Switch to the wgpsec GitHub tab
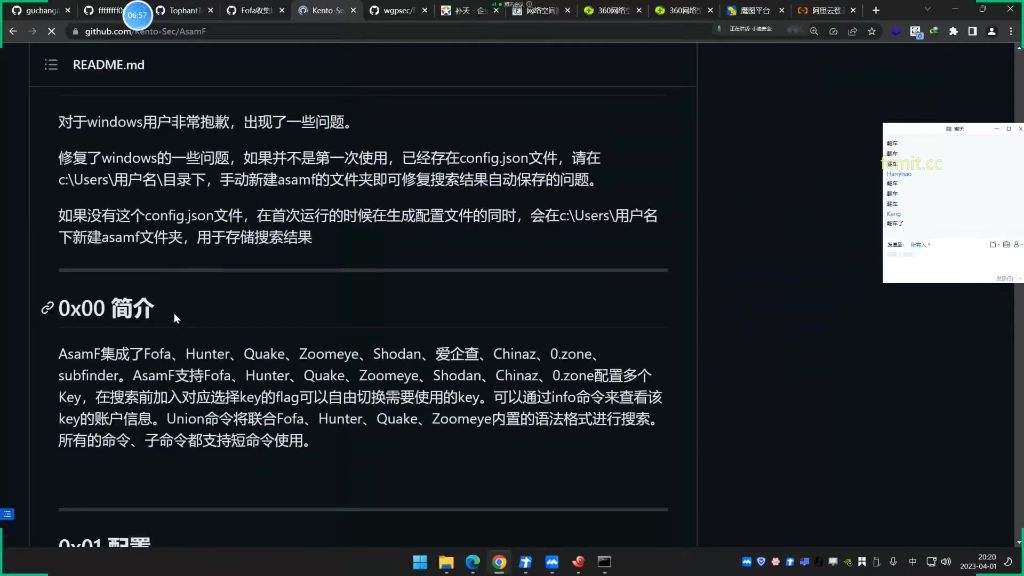 (x=399, y=10)
